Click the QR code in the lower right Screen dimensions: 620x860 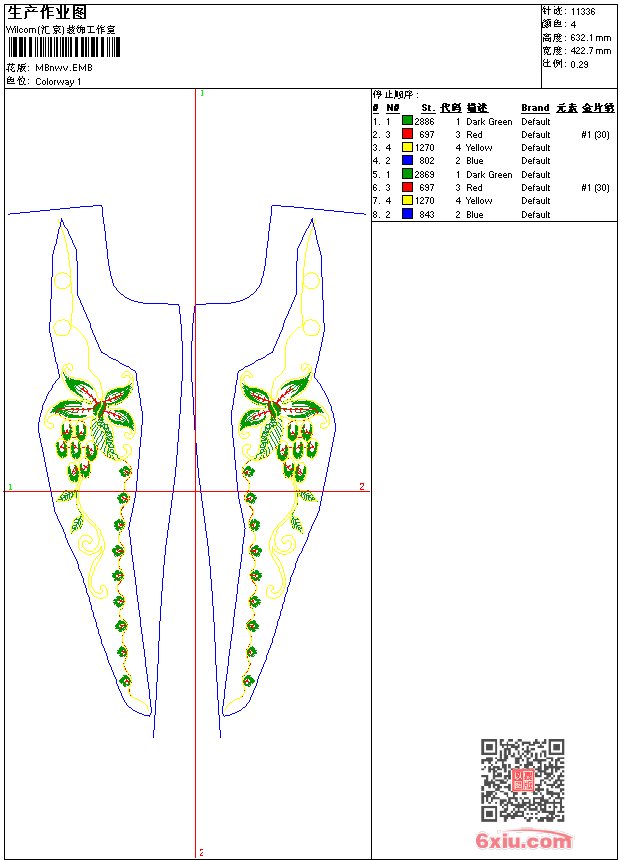[x=522, y=780]
